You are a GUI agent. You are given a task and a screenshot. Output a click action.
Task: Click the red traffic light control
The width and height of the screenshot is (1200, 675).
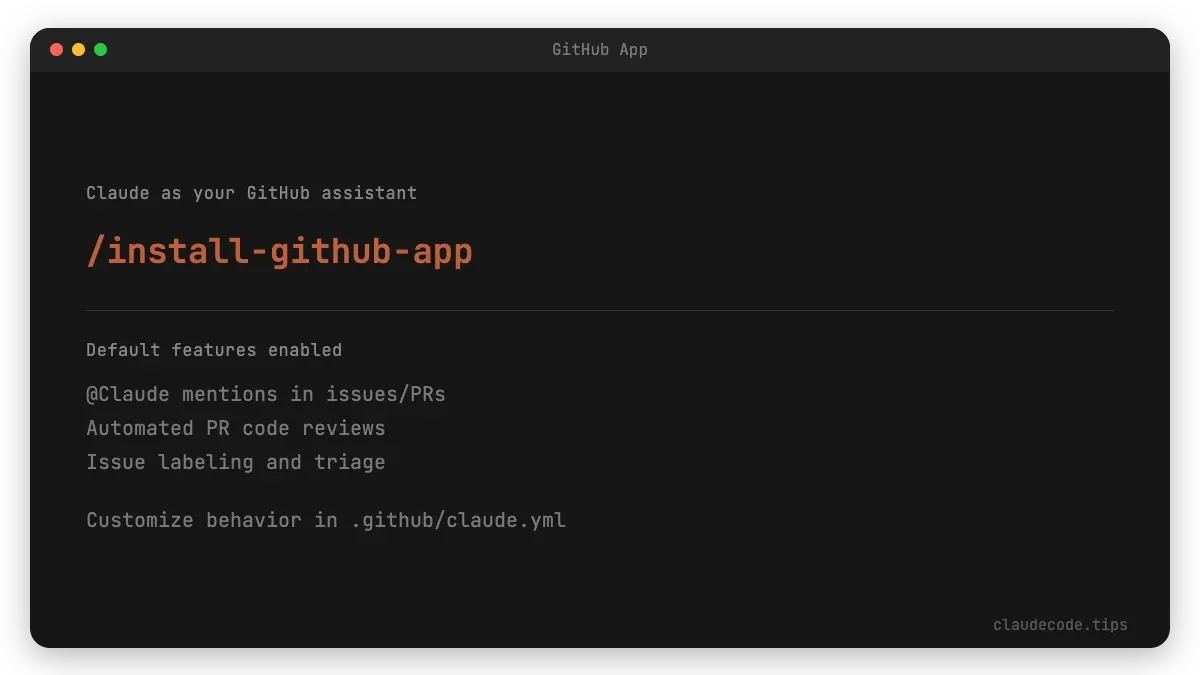click(57, 48)
